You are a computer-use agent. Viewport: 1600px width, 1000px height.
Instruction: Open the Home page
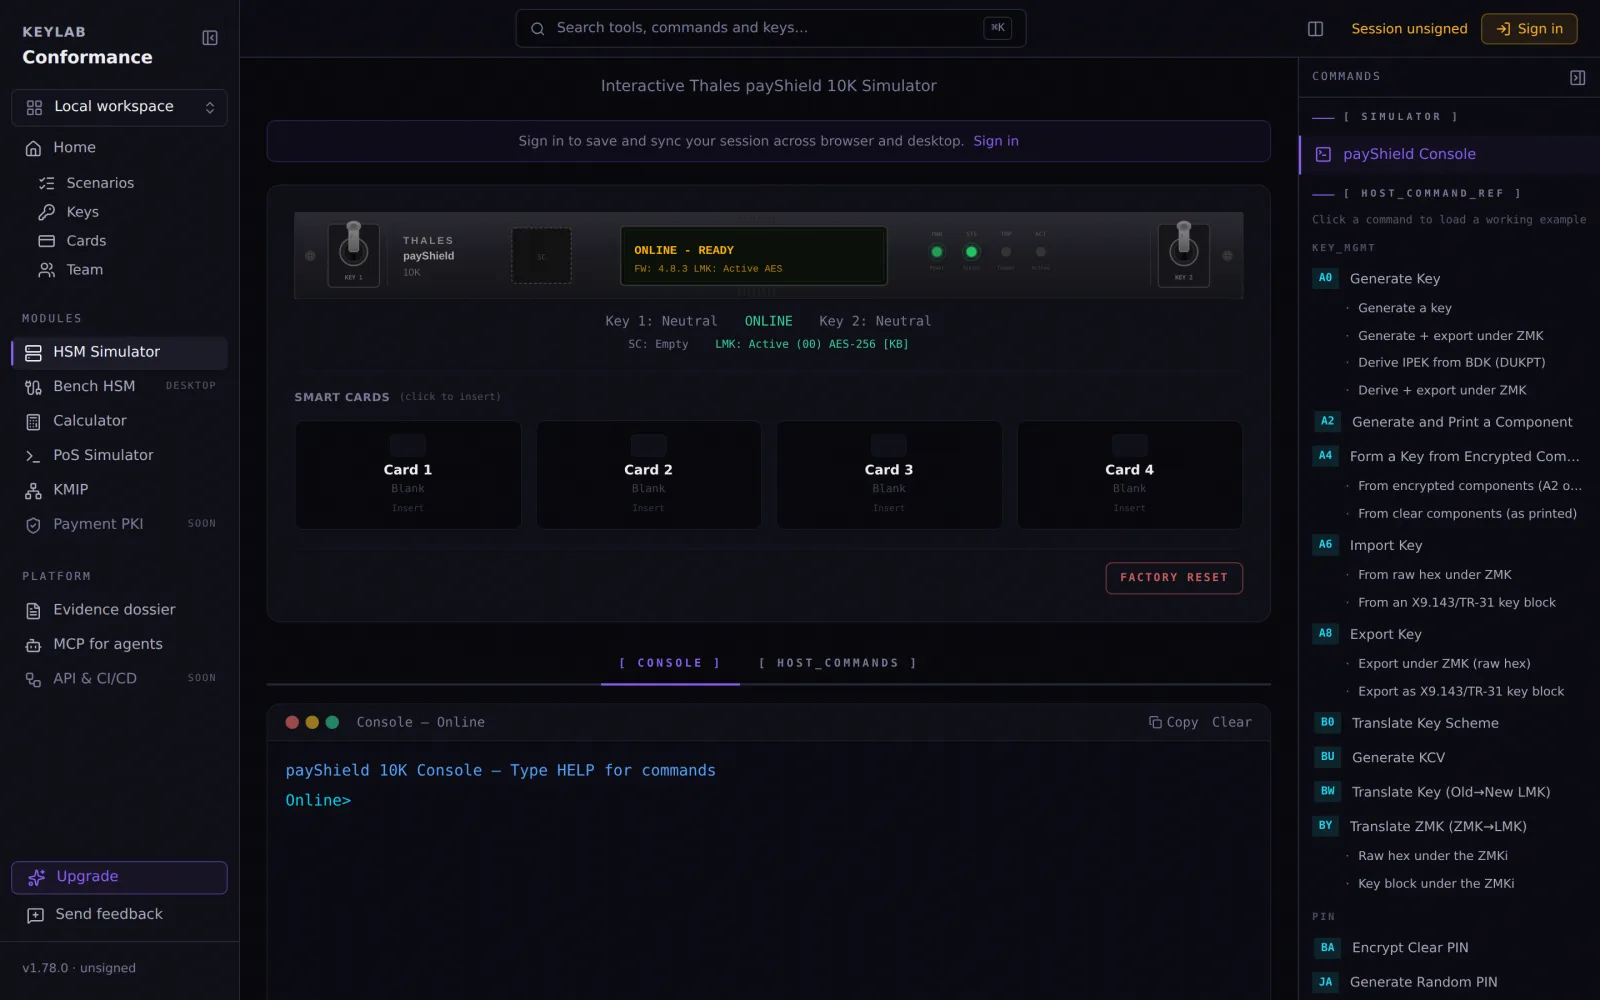coord(119,148)
